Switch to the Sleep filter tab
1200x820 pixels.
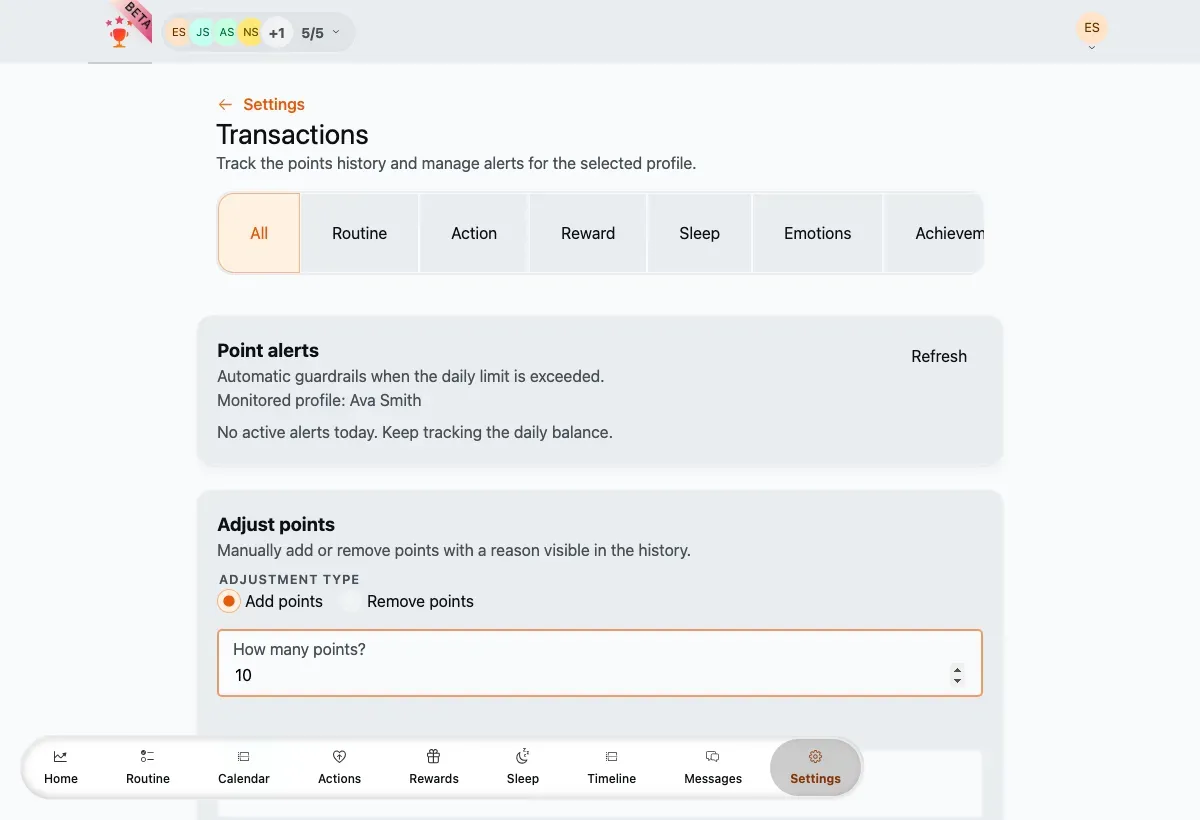point(700,233)
